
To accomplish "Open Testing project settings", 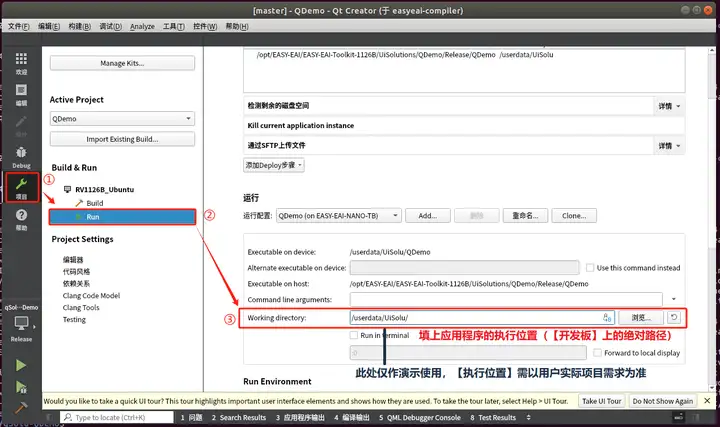I will tap(74, 319).
